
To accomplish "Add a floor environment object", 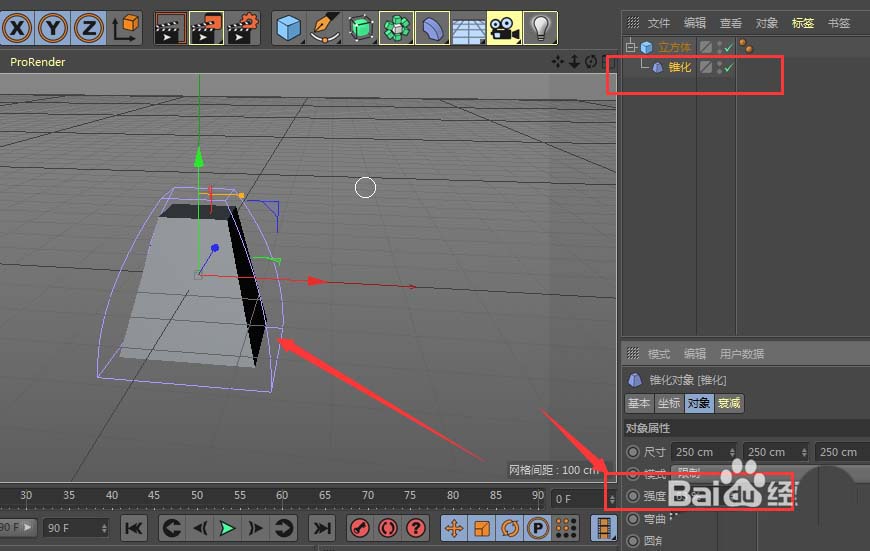I will [468, 28].
